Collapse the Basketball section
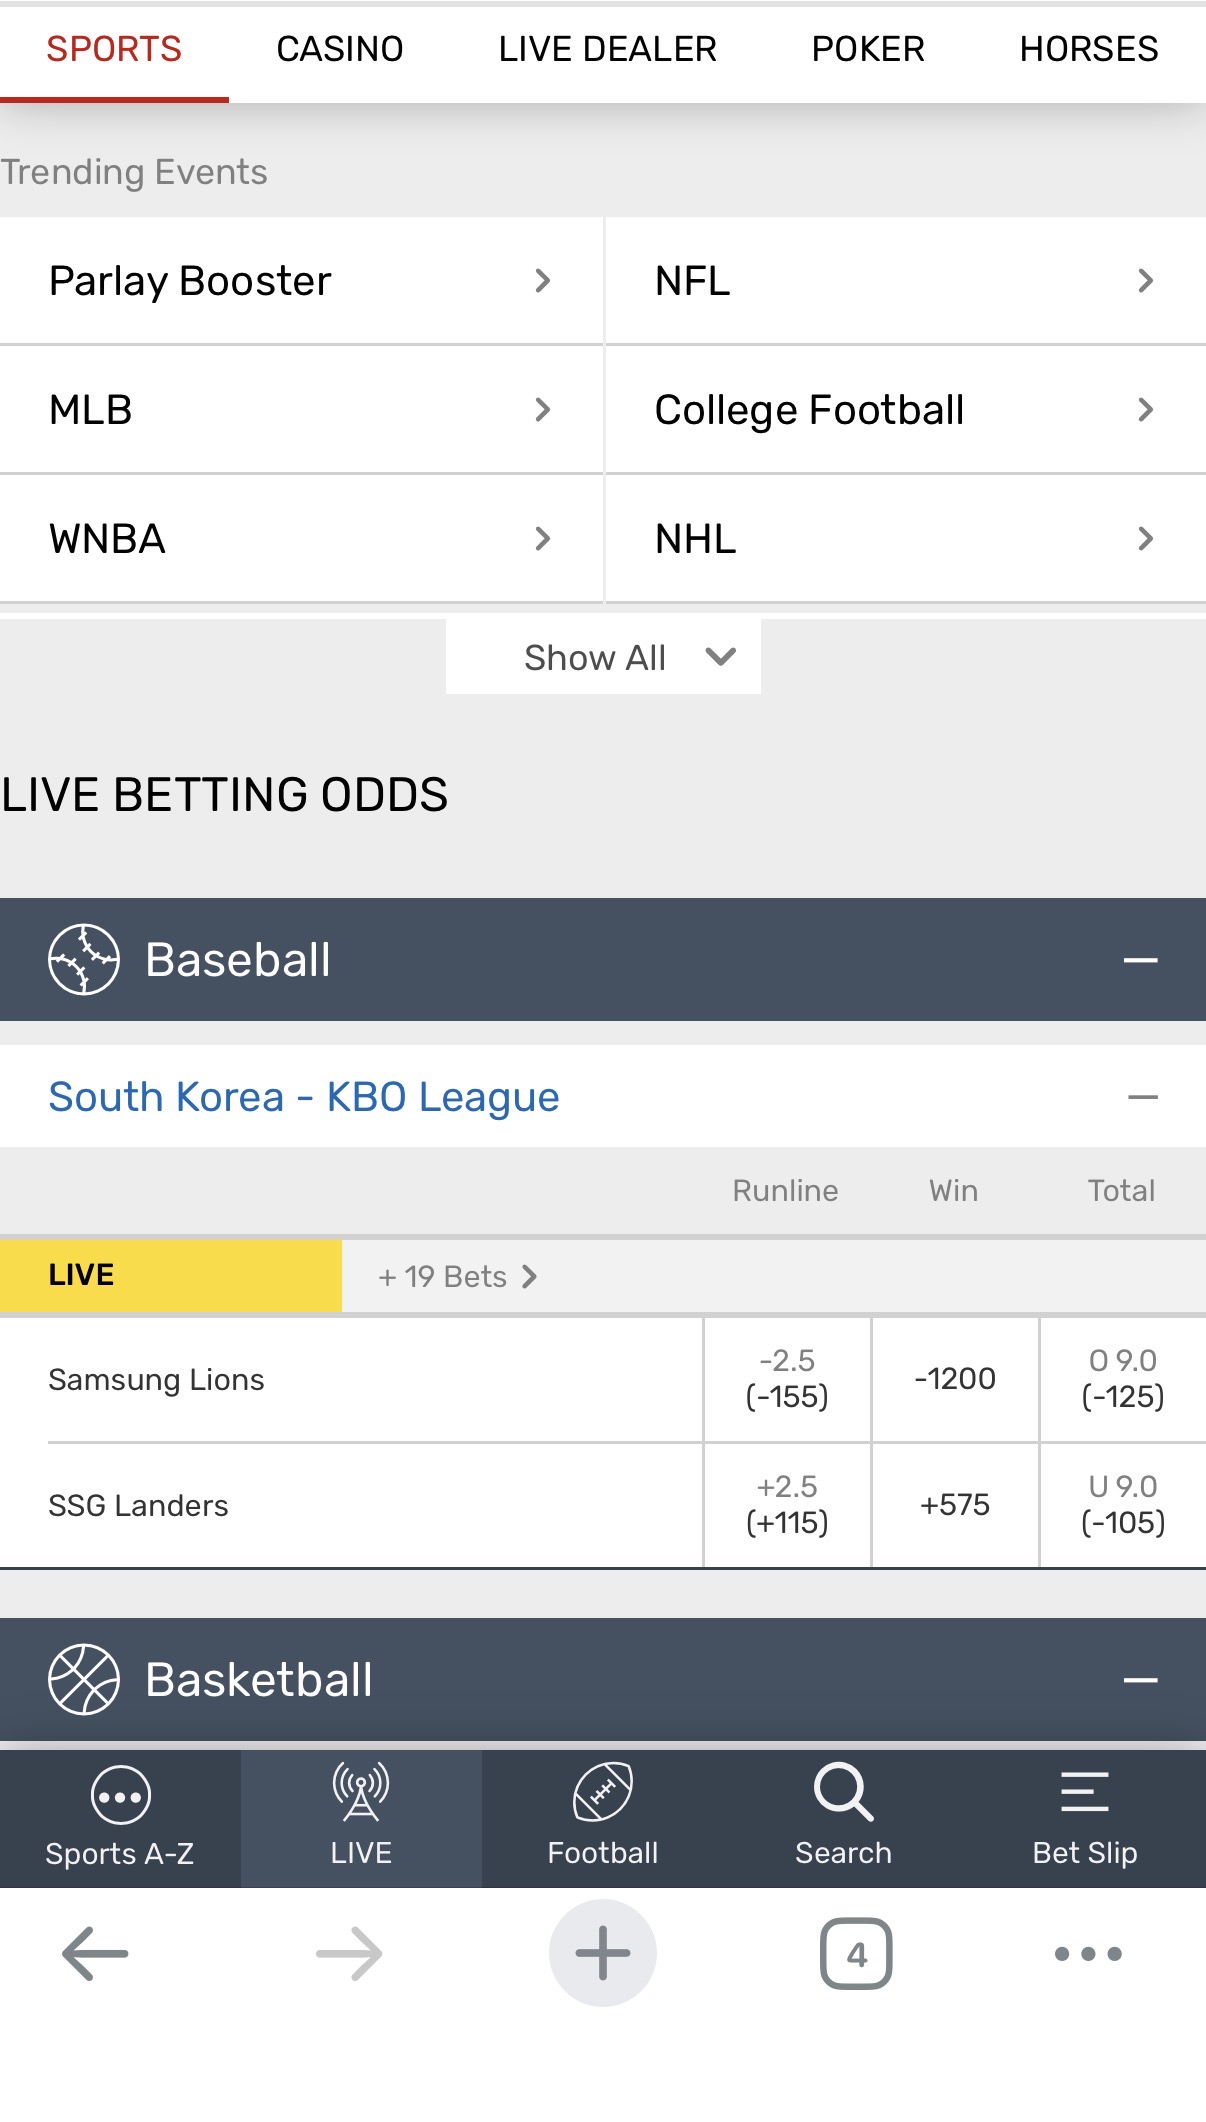 click(x=1140, y=1680)
